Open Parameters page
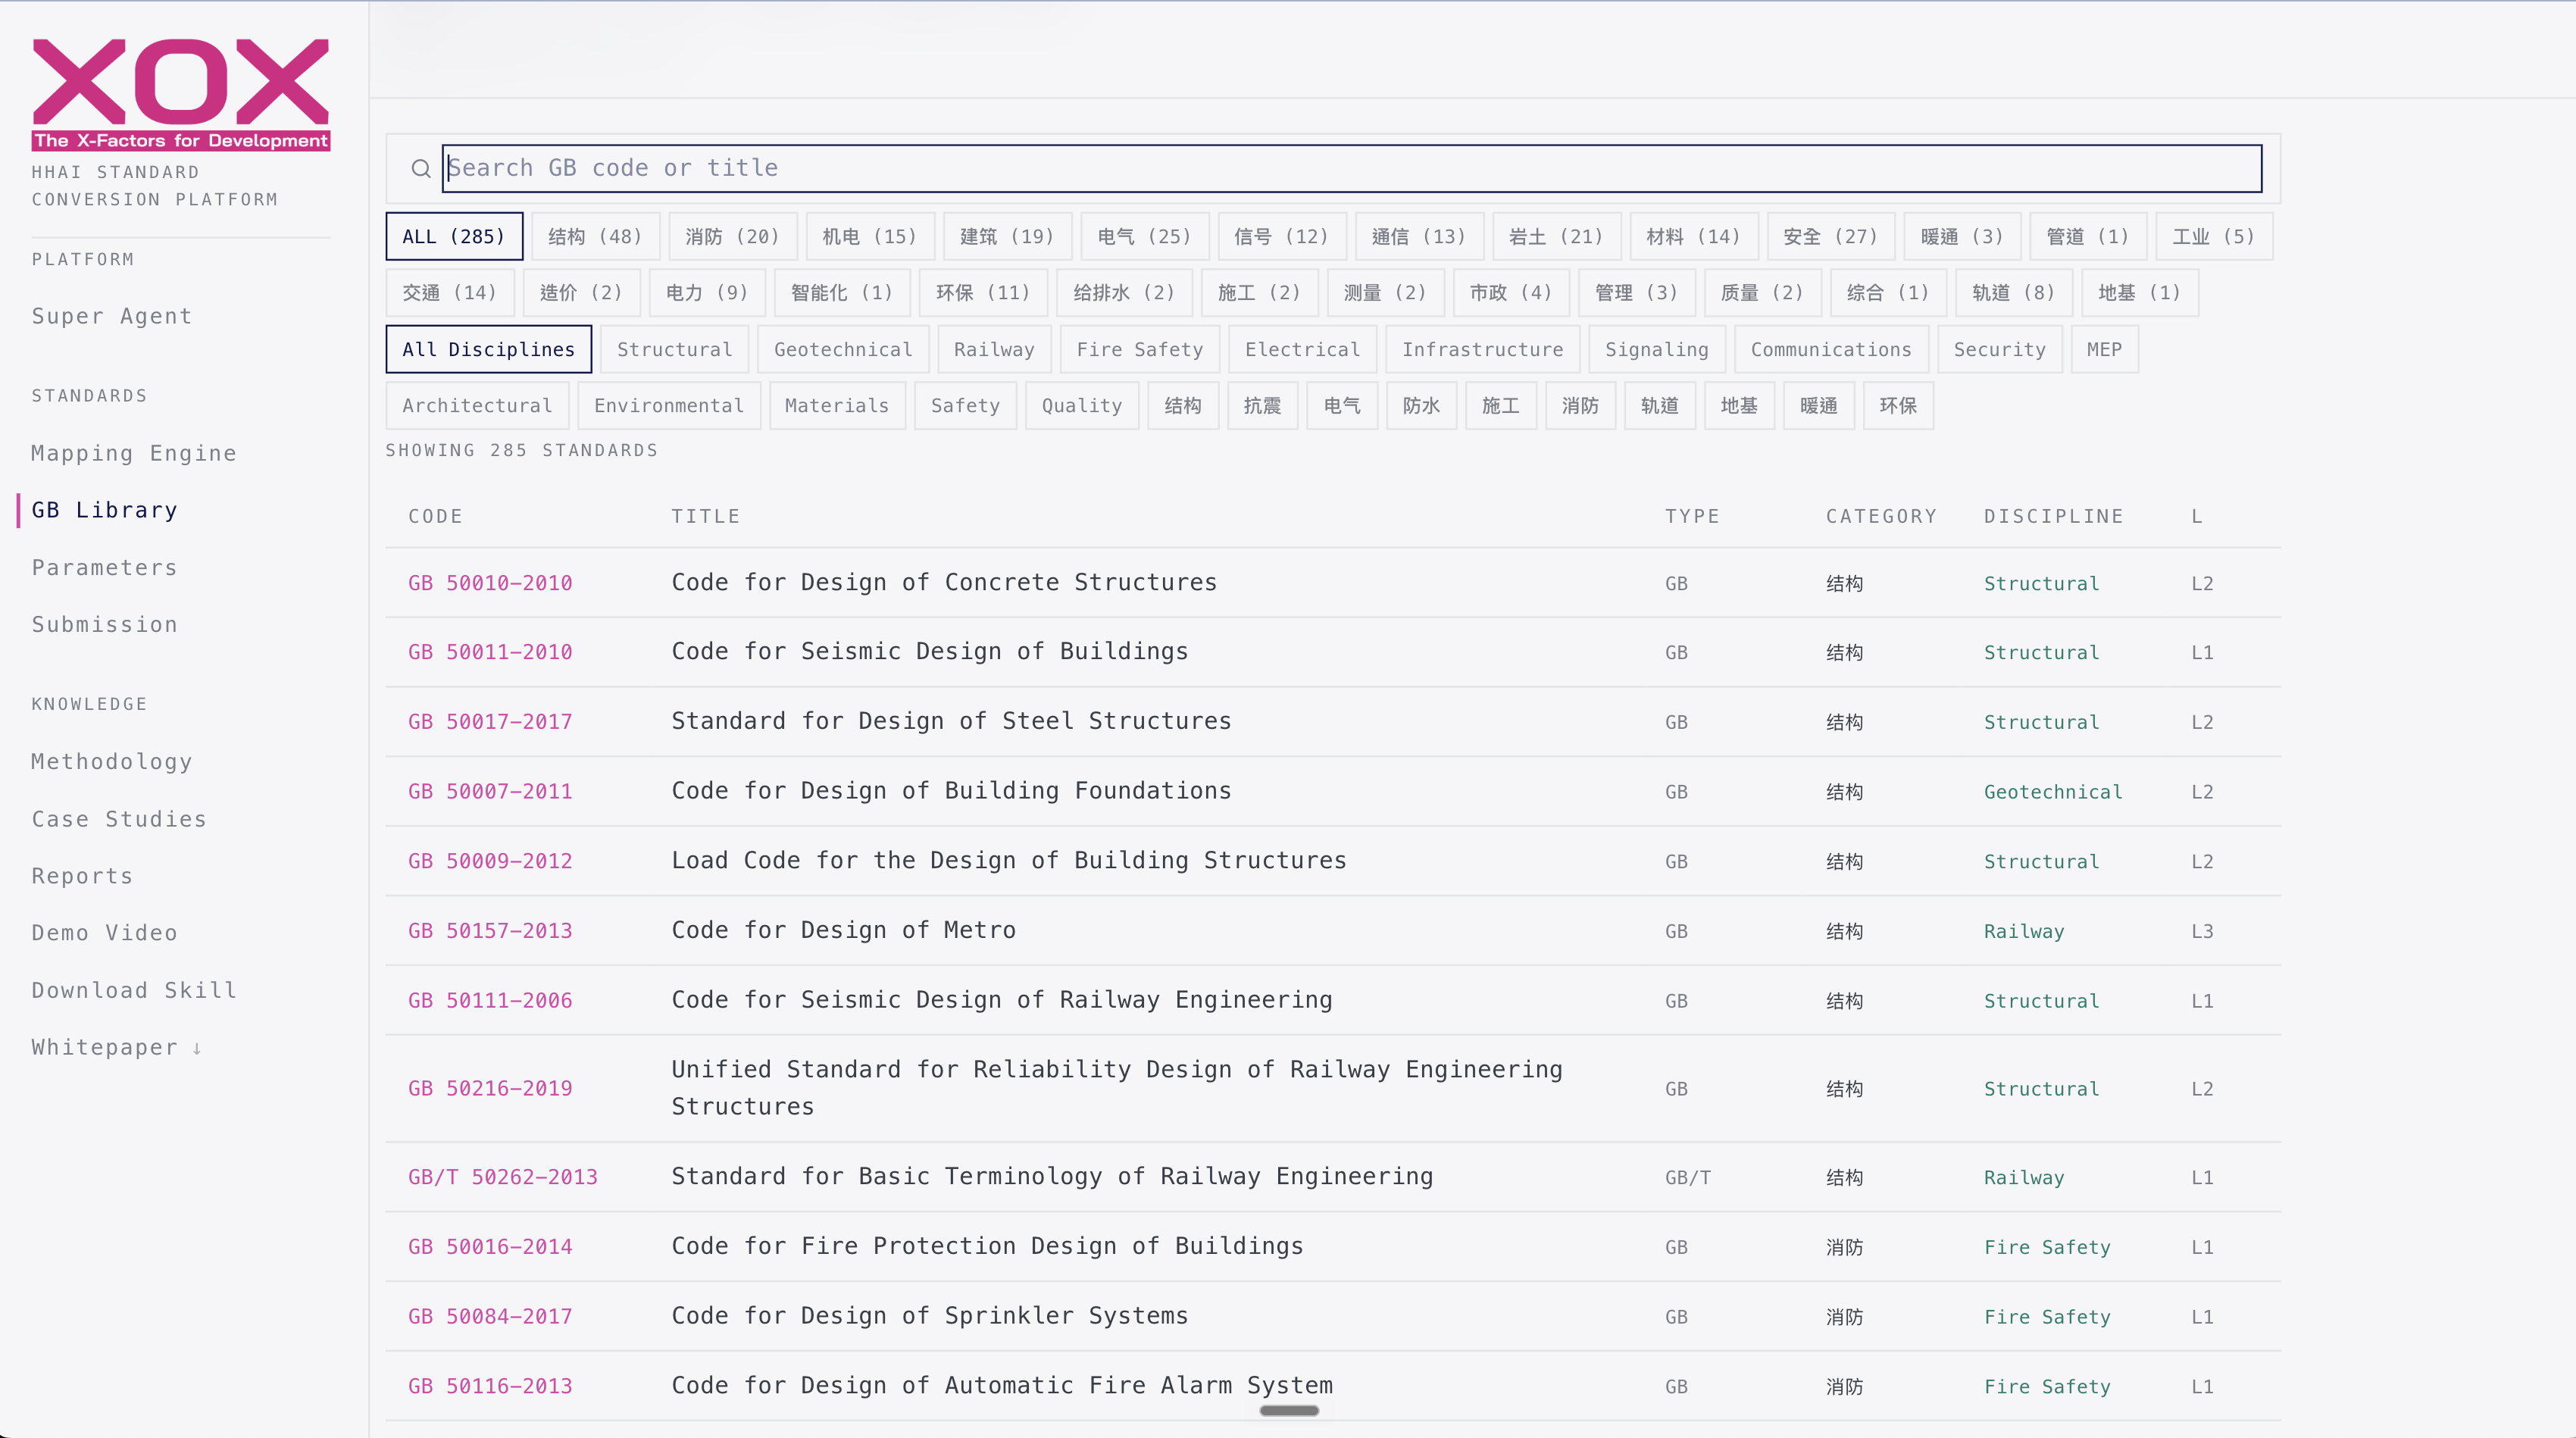Image resolution: width=2576 pixels, height=1438 pixels. pos(105,567)
